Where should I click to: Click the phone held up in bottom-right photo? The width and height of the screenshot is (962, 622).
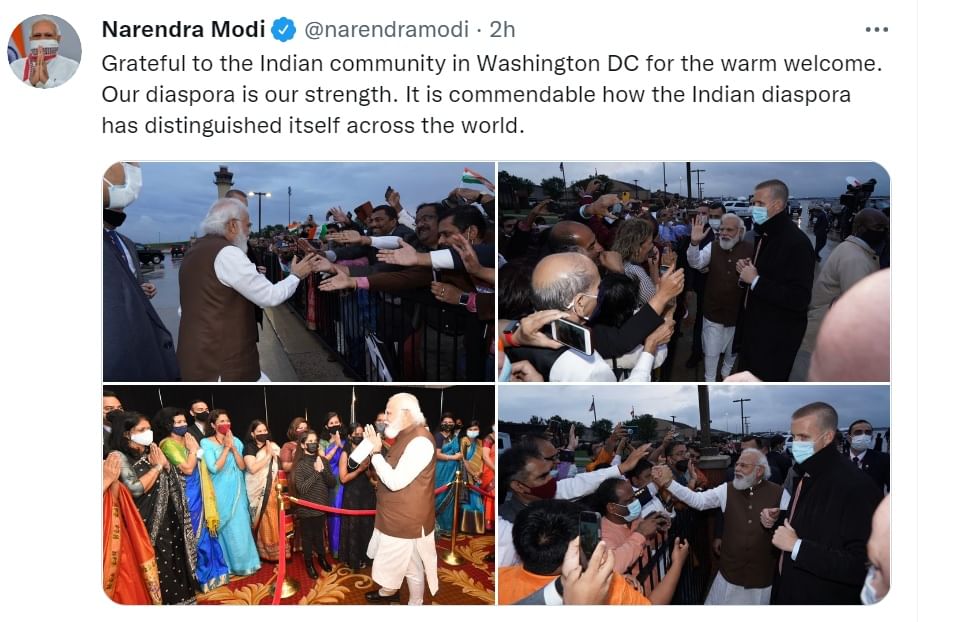(x=589, y=536)
